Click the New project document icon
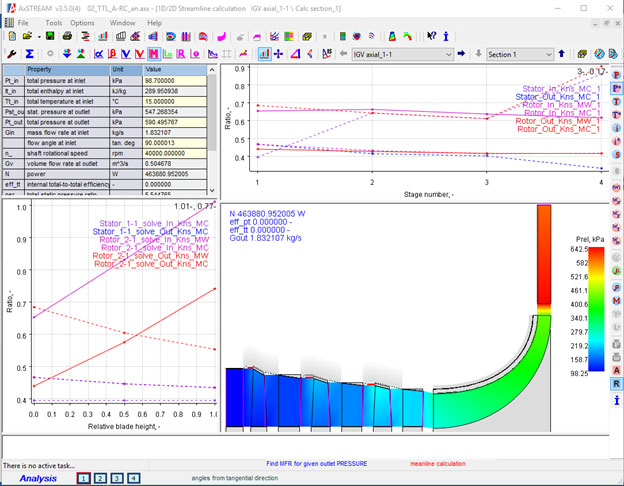624x486 pixels. point(12,37)
